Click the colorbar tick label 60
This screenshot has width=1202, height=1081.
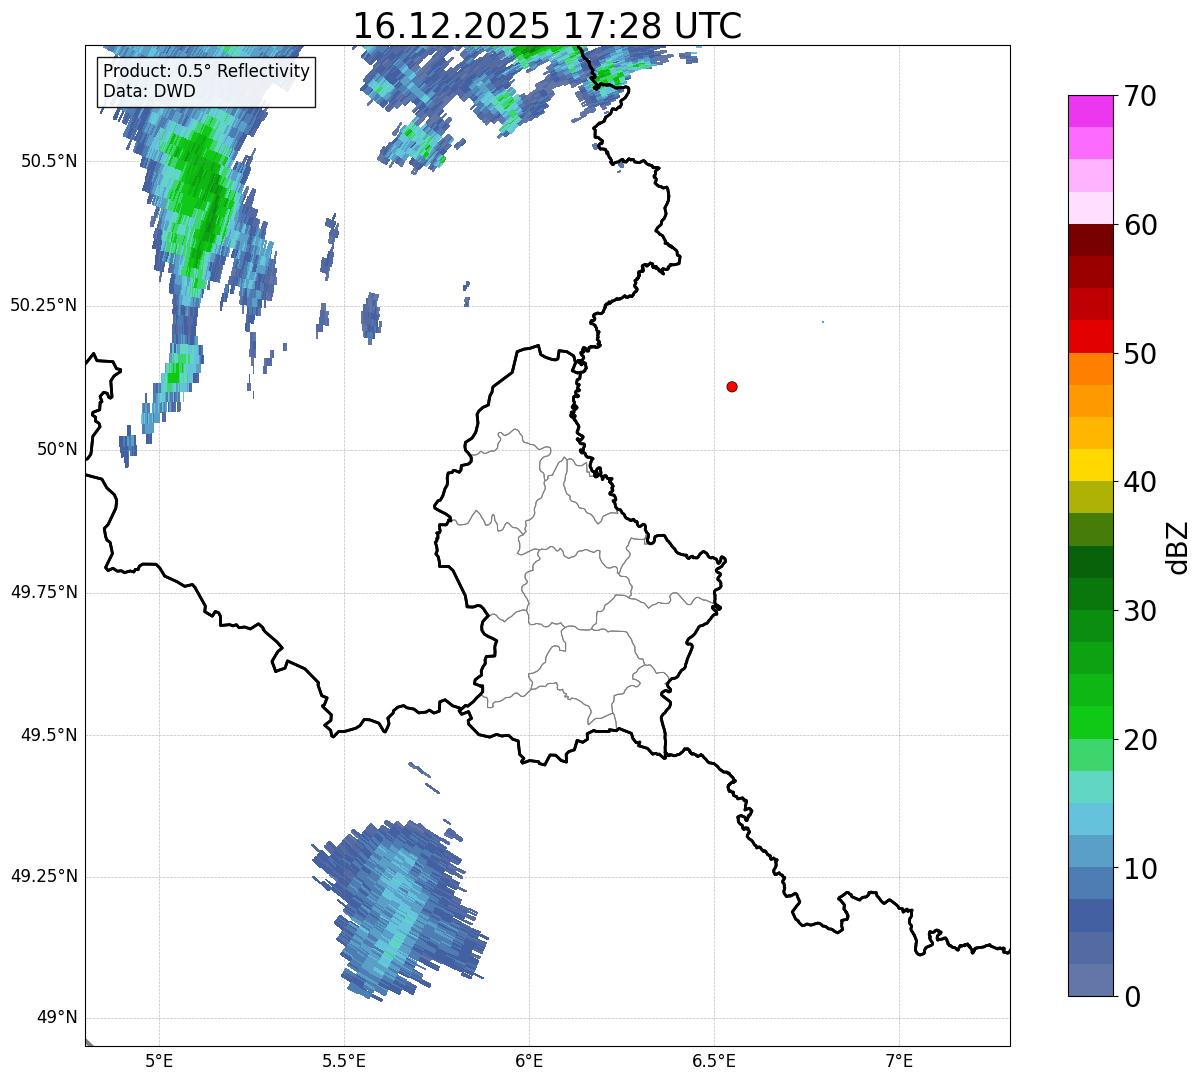1140,225
